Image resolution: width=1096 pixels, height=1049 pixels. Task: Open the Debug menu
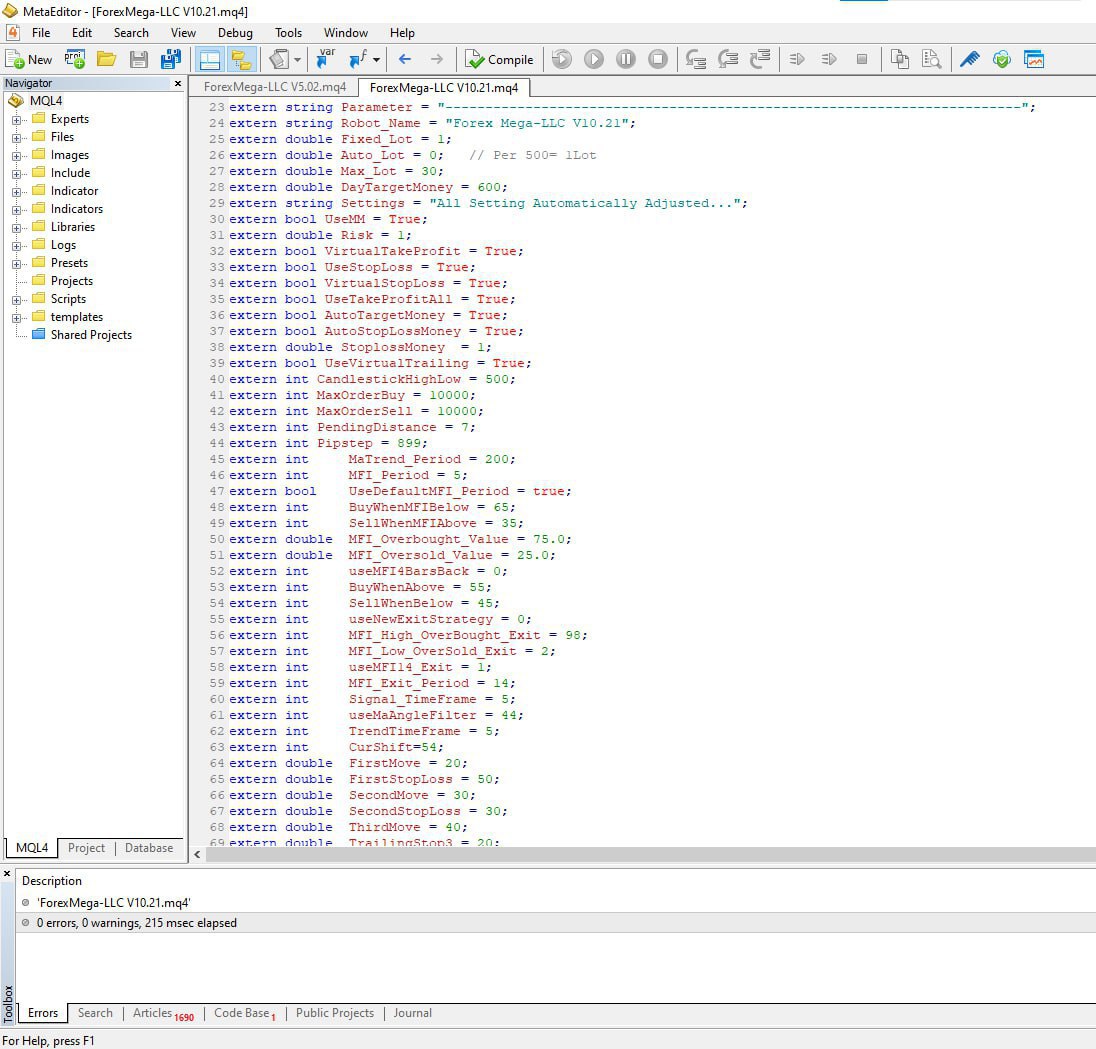[x=235, y=33]
